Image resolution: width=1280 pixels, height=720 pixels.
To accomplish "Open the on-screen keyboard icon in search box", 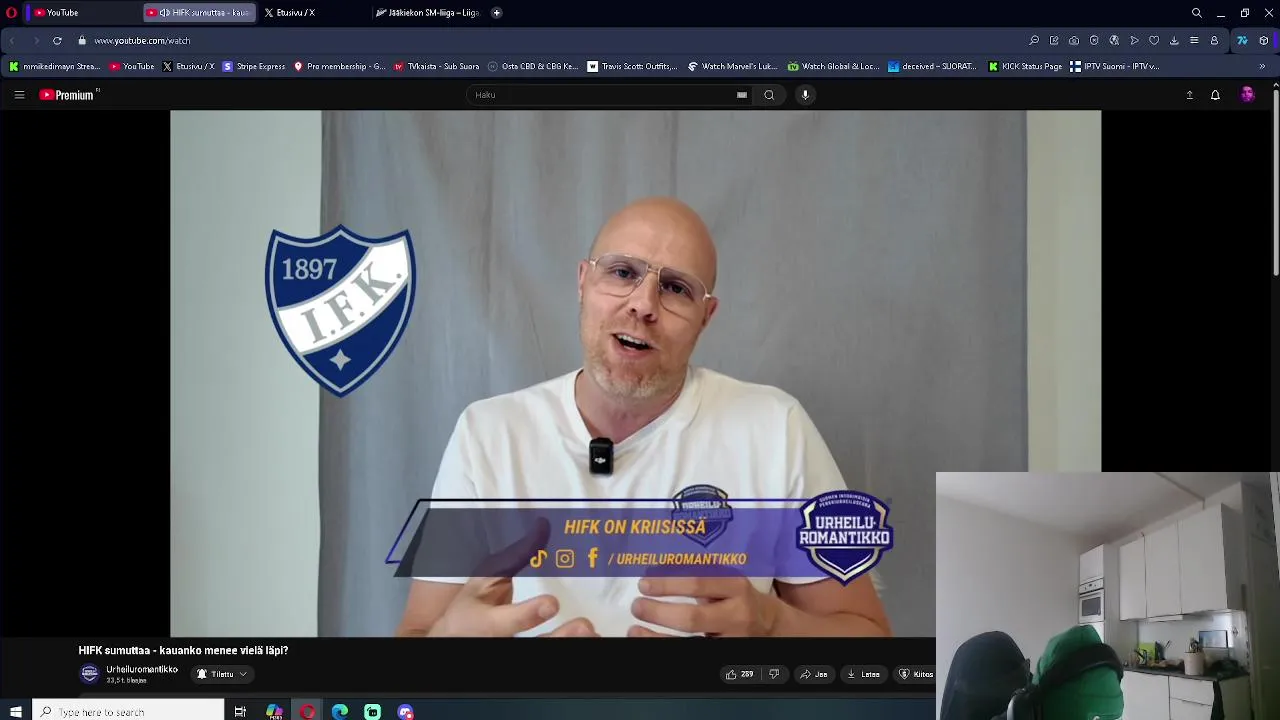I will point(742,95).
